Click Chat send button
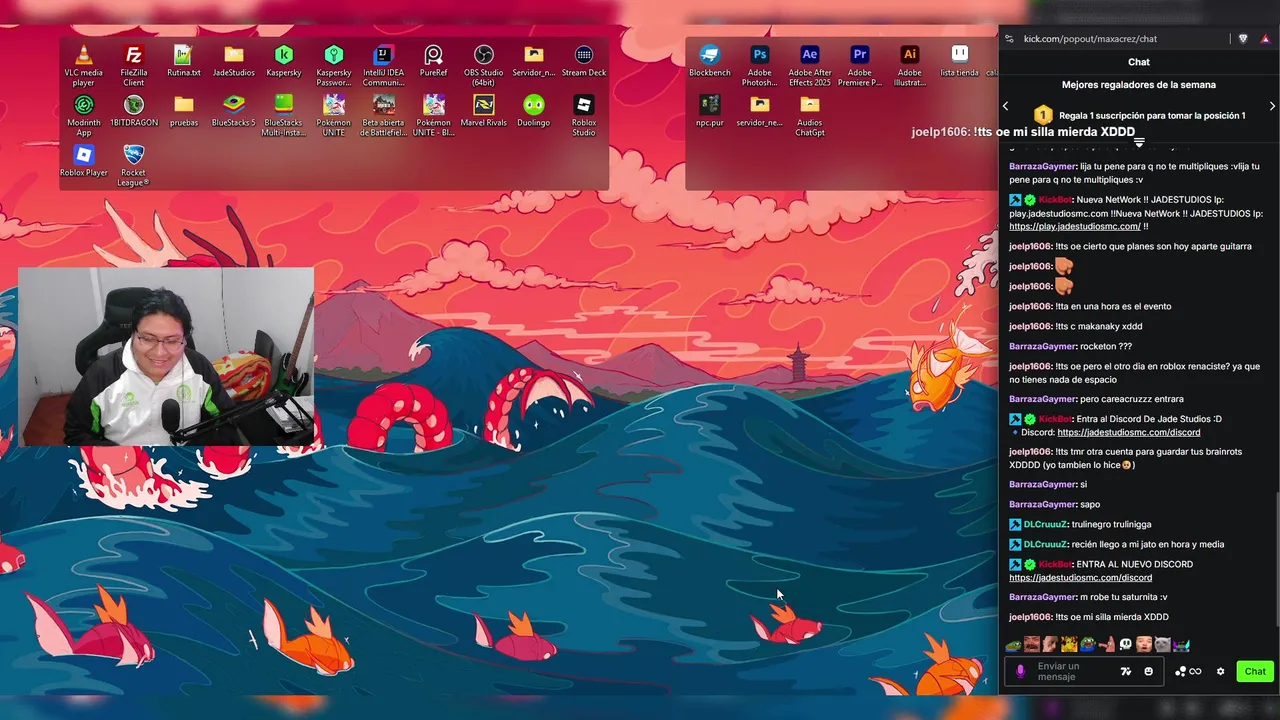This screenshot has height=720, width=1280. point(1255,671)
